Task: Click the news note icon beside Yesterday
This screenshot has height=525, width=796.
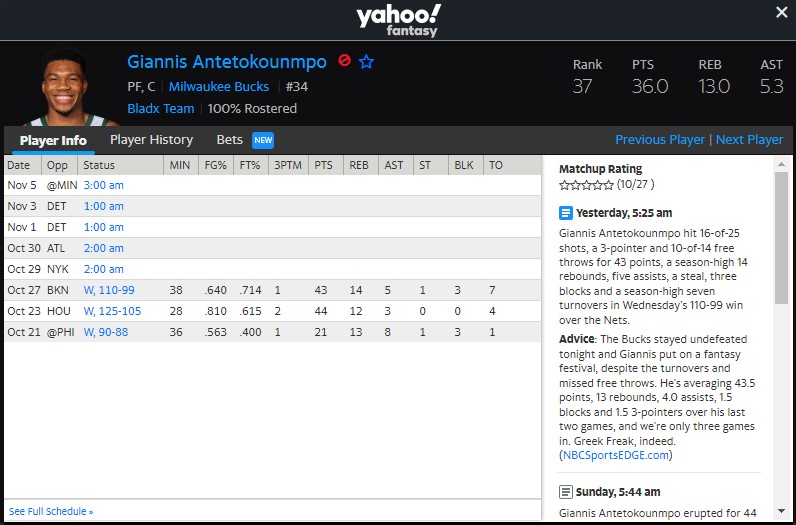Action: tap(566, 213)
